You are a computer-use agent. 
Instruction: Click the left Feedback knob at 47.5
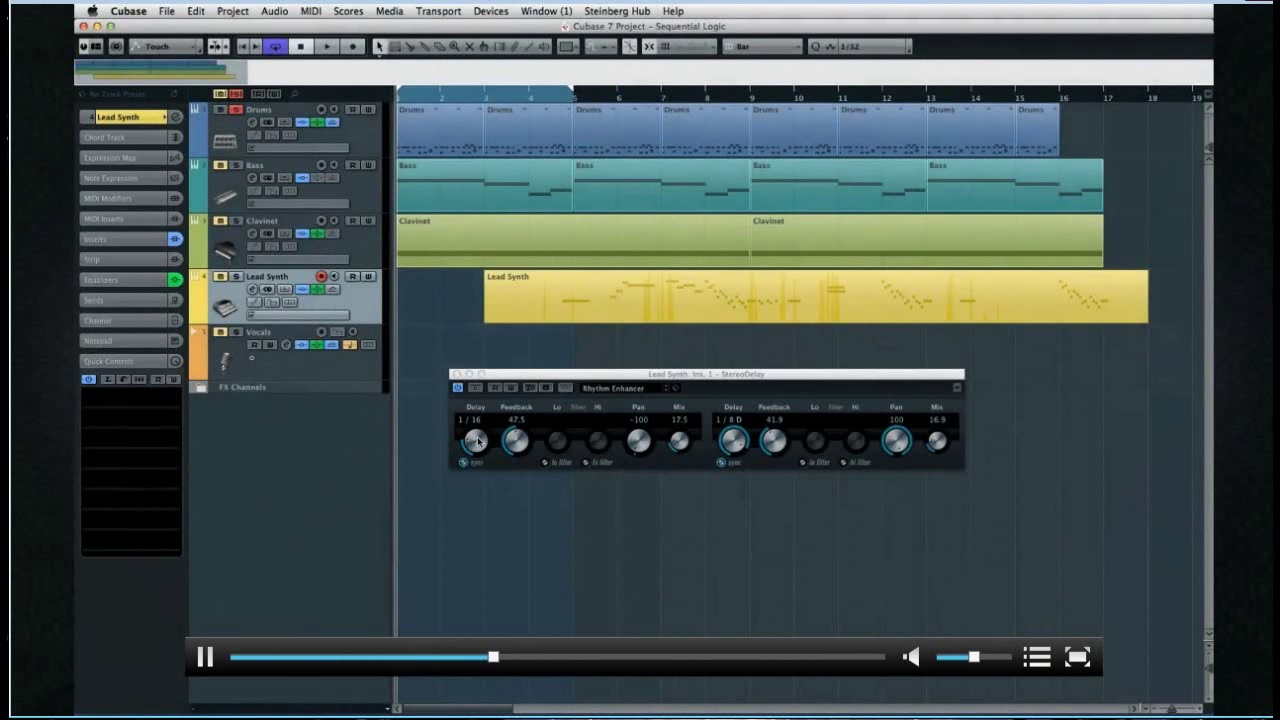[x=515, y=441]
